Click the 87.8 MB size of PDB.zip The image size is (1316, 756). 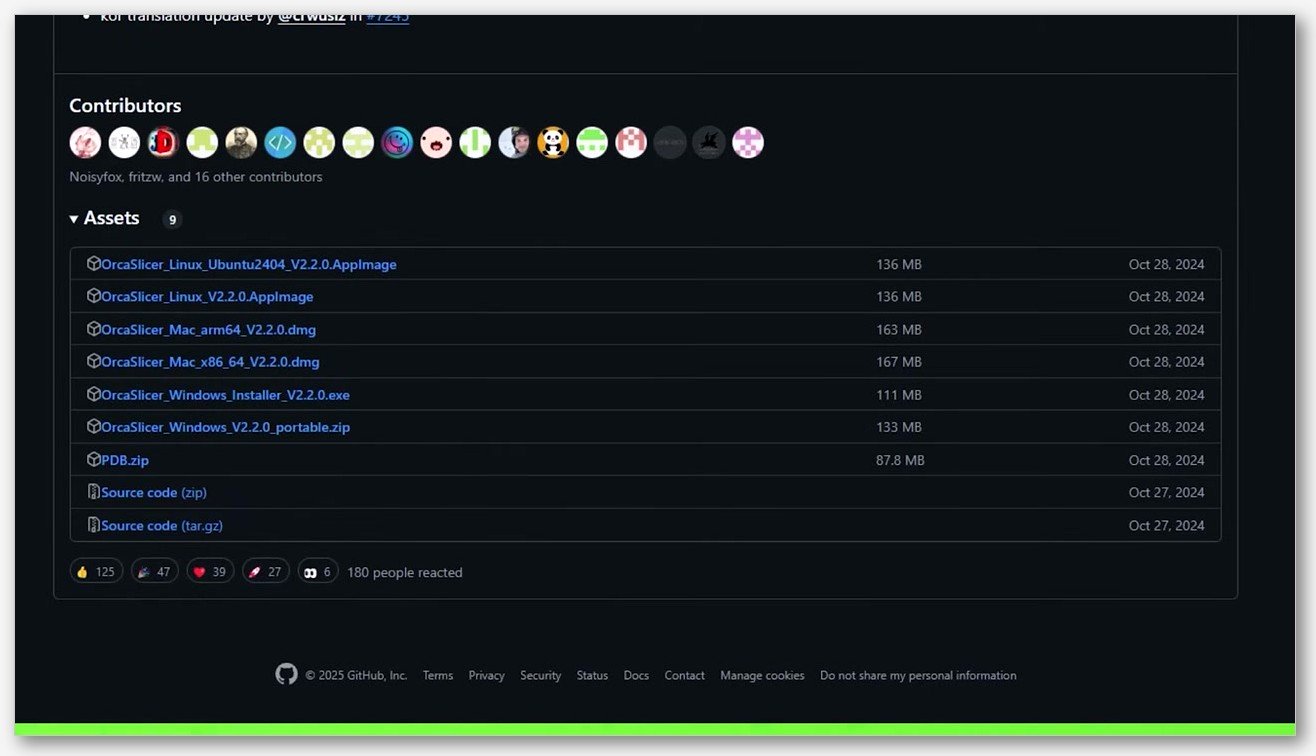pos(900,460)
